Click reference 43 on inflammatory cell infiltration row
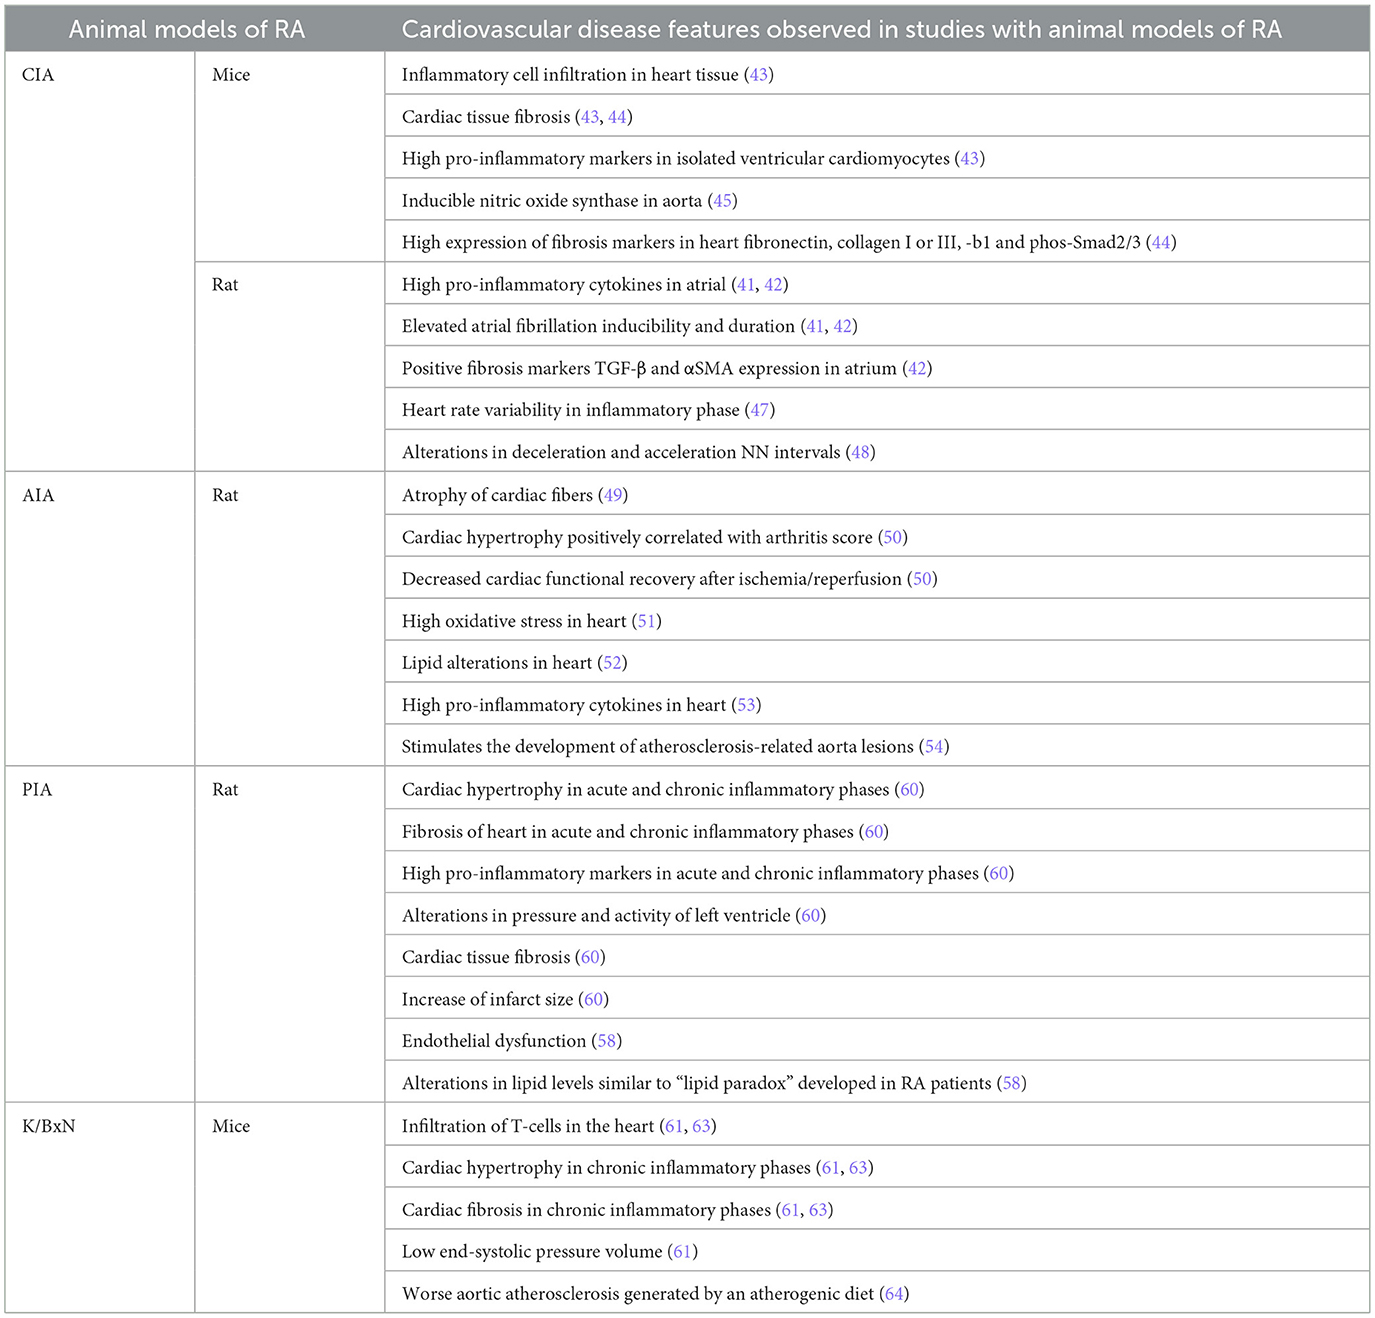The height and width of the screenshot is (1318, 1375). [x=759, y=75]
